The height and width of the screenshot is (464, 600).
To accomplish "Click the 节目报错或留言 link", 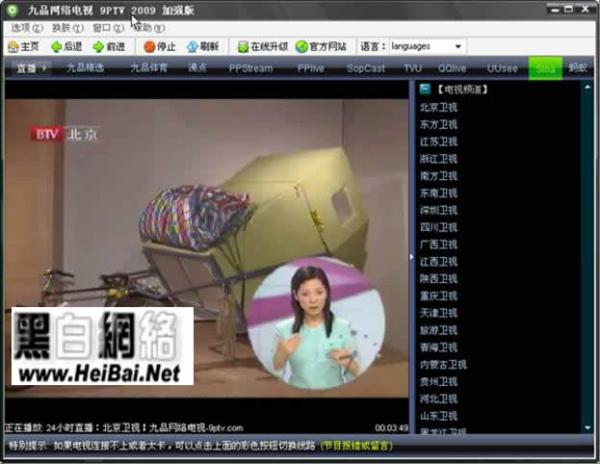I will pos(357,446).
